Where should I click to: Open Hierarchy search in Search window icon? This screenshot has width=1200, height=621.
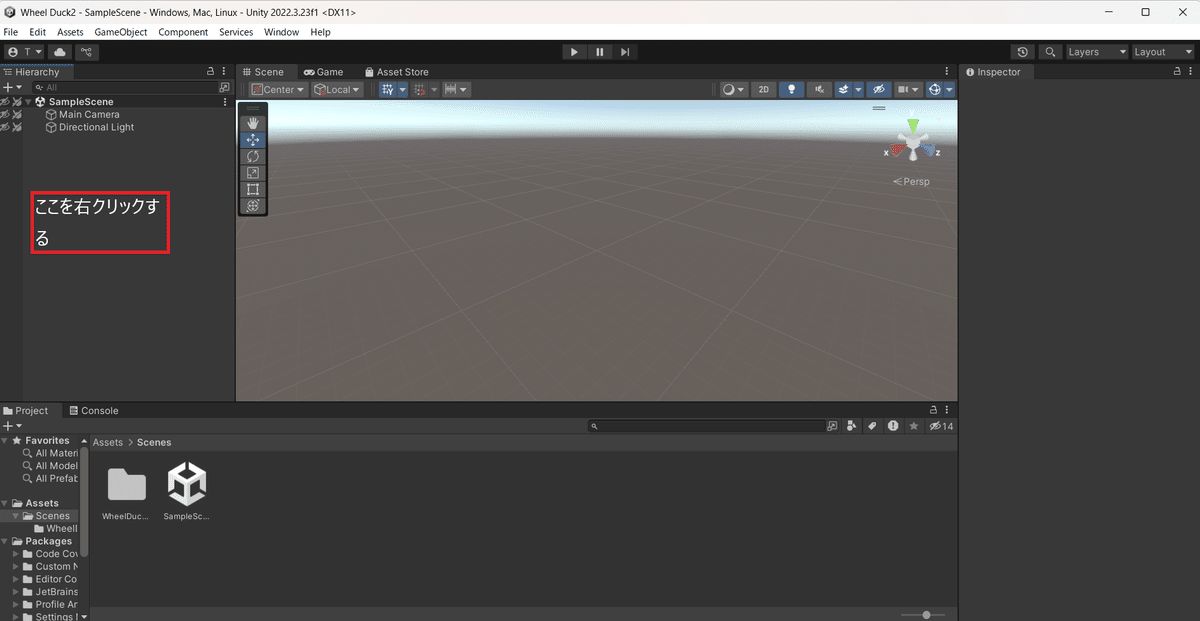tap(224, 88)
